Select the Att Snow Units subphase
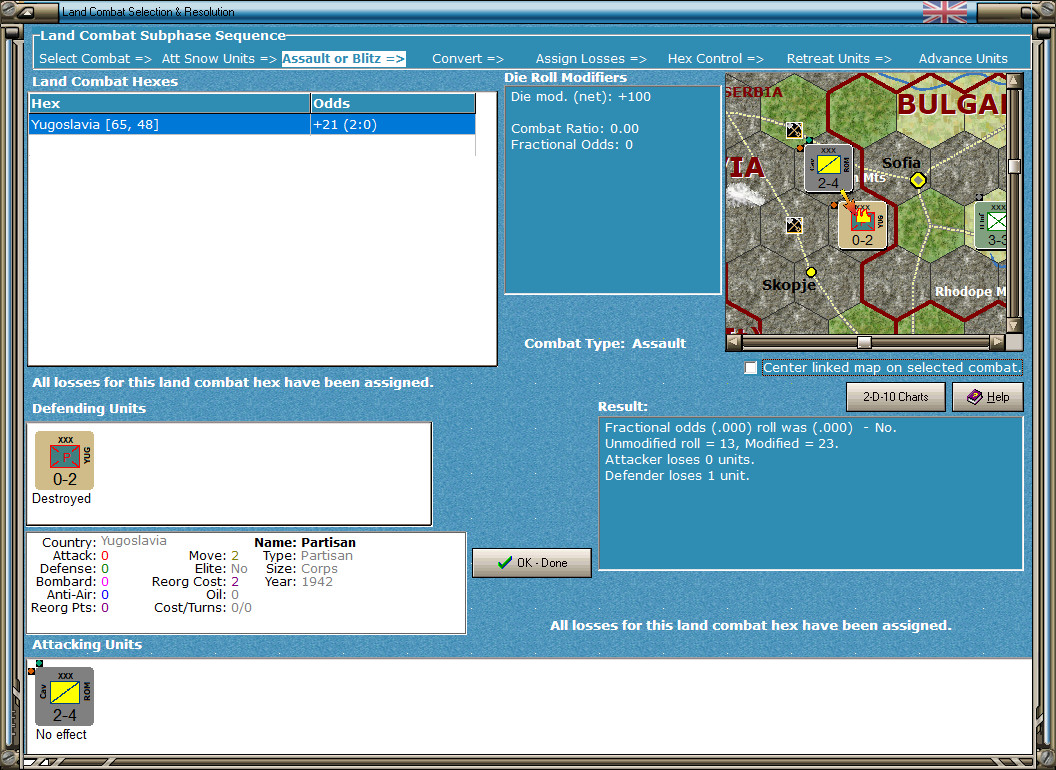The width and height of the screenshot is (1056, 770). tap(219, 59)
